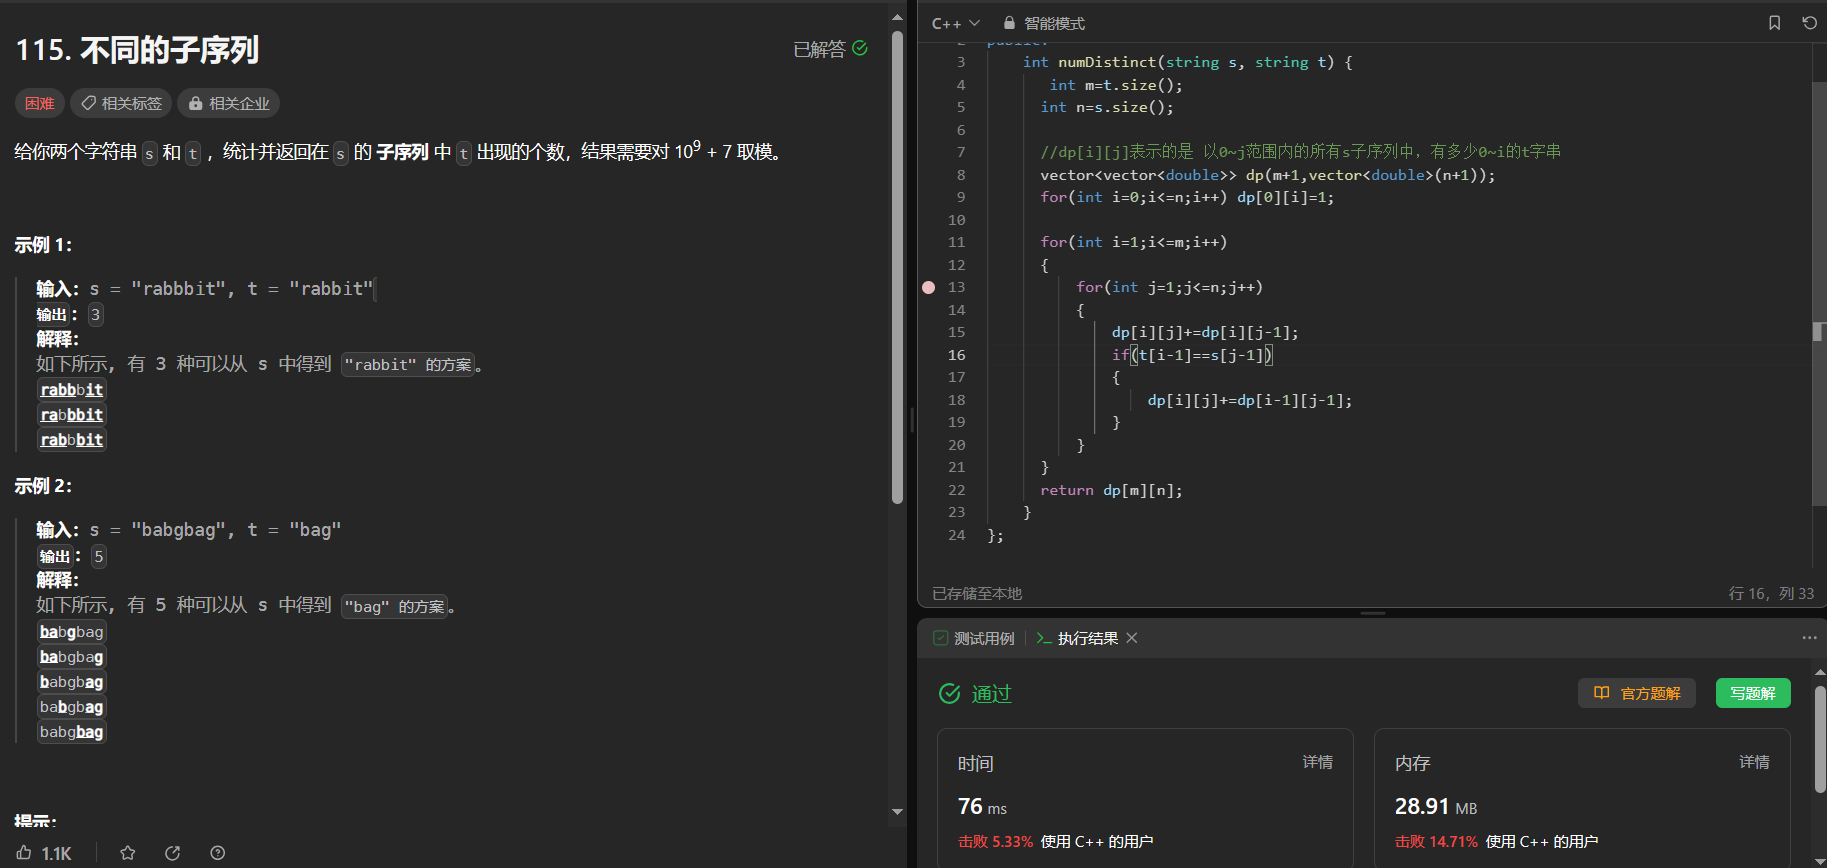Image resolution: width=1827 pixels, height=868 pixels.
Task: Click the first rabbbit example row
Action: [x=71, y=390]
